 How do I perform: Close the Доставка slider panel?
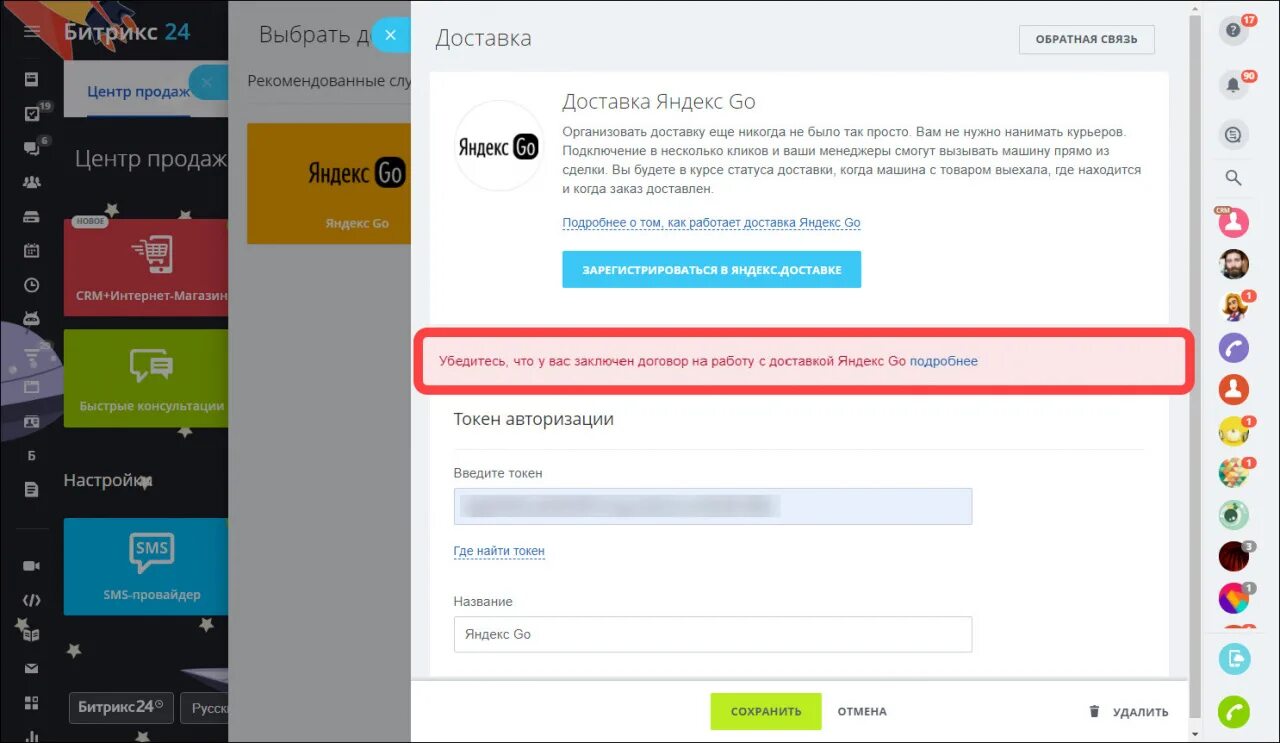(x=390, y=35)
